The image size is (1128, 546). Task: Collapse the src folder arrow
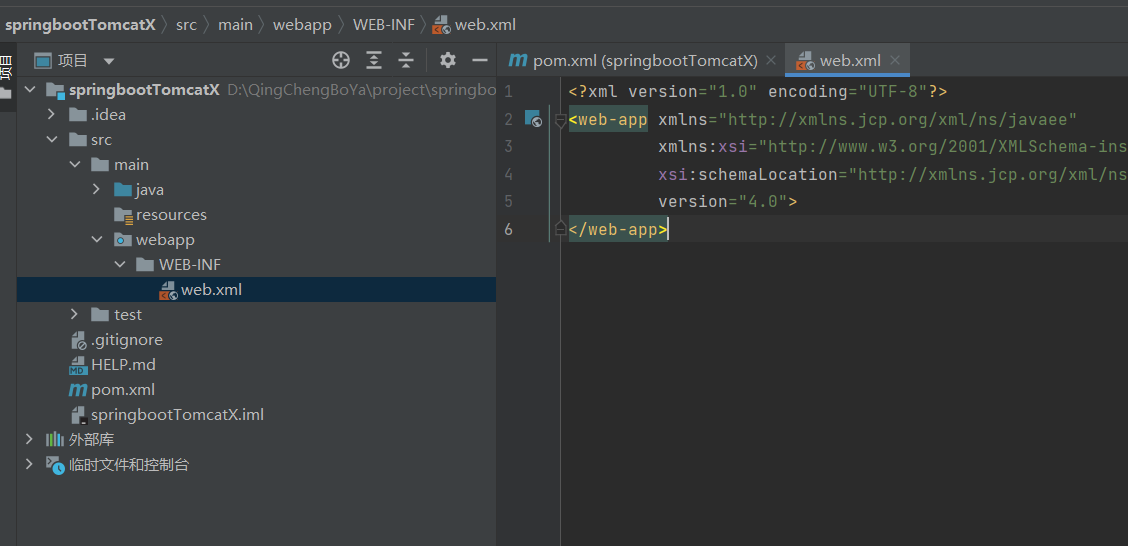[x=53, y=140]
